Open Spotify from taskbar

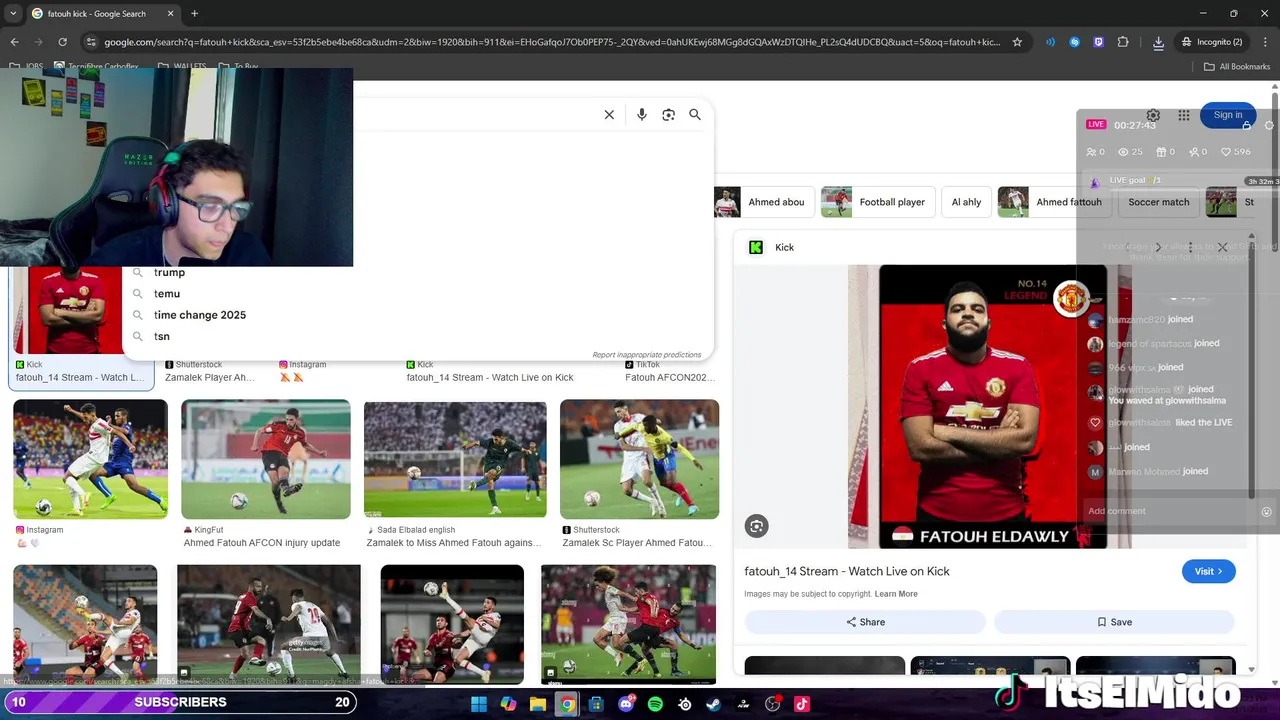pos(655,704)
